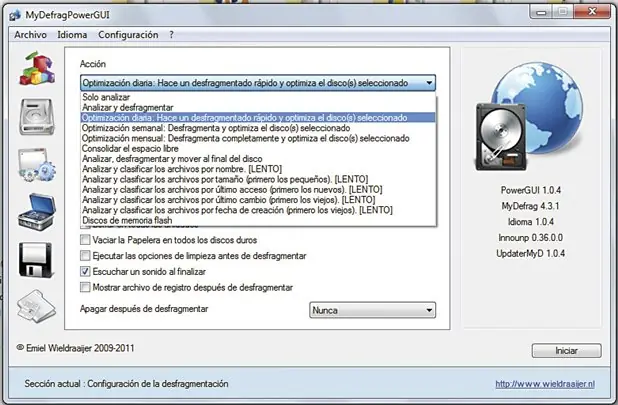Open the window with gears settings icon
The width and height of the screenshot is (618, 405).
point(37,165)
